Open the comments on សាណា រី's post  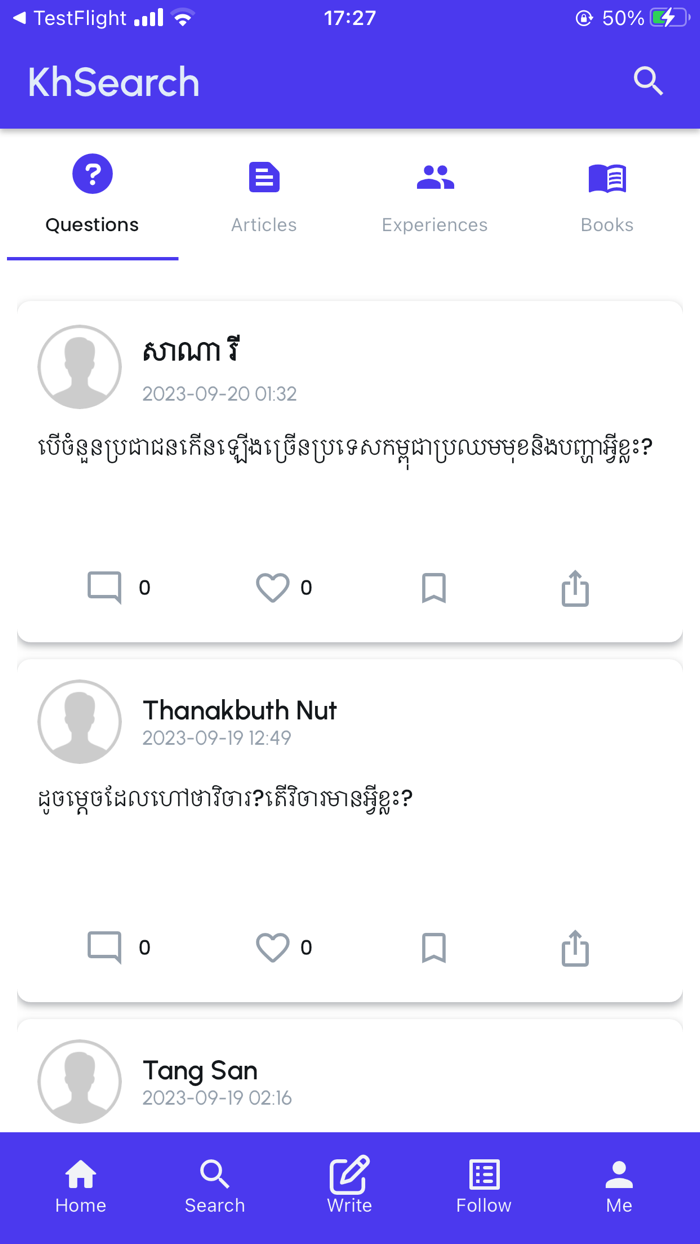click(x=104, y=588)
